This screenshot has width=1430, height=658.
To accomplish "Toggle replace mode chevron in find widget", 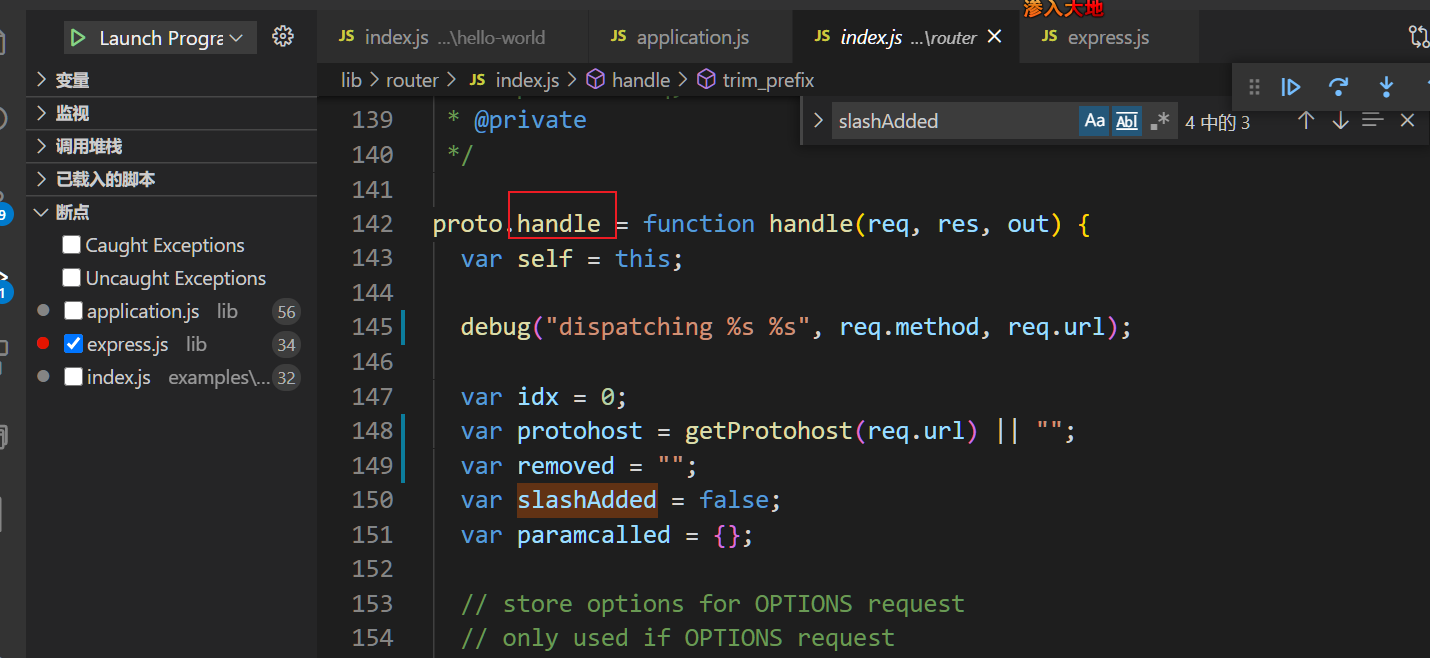I will click(818, 121).
